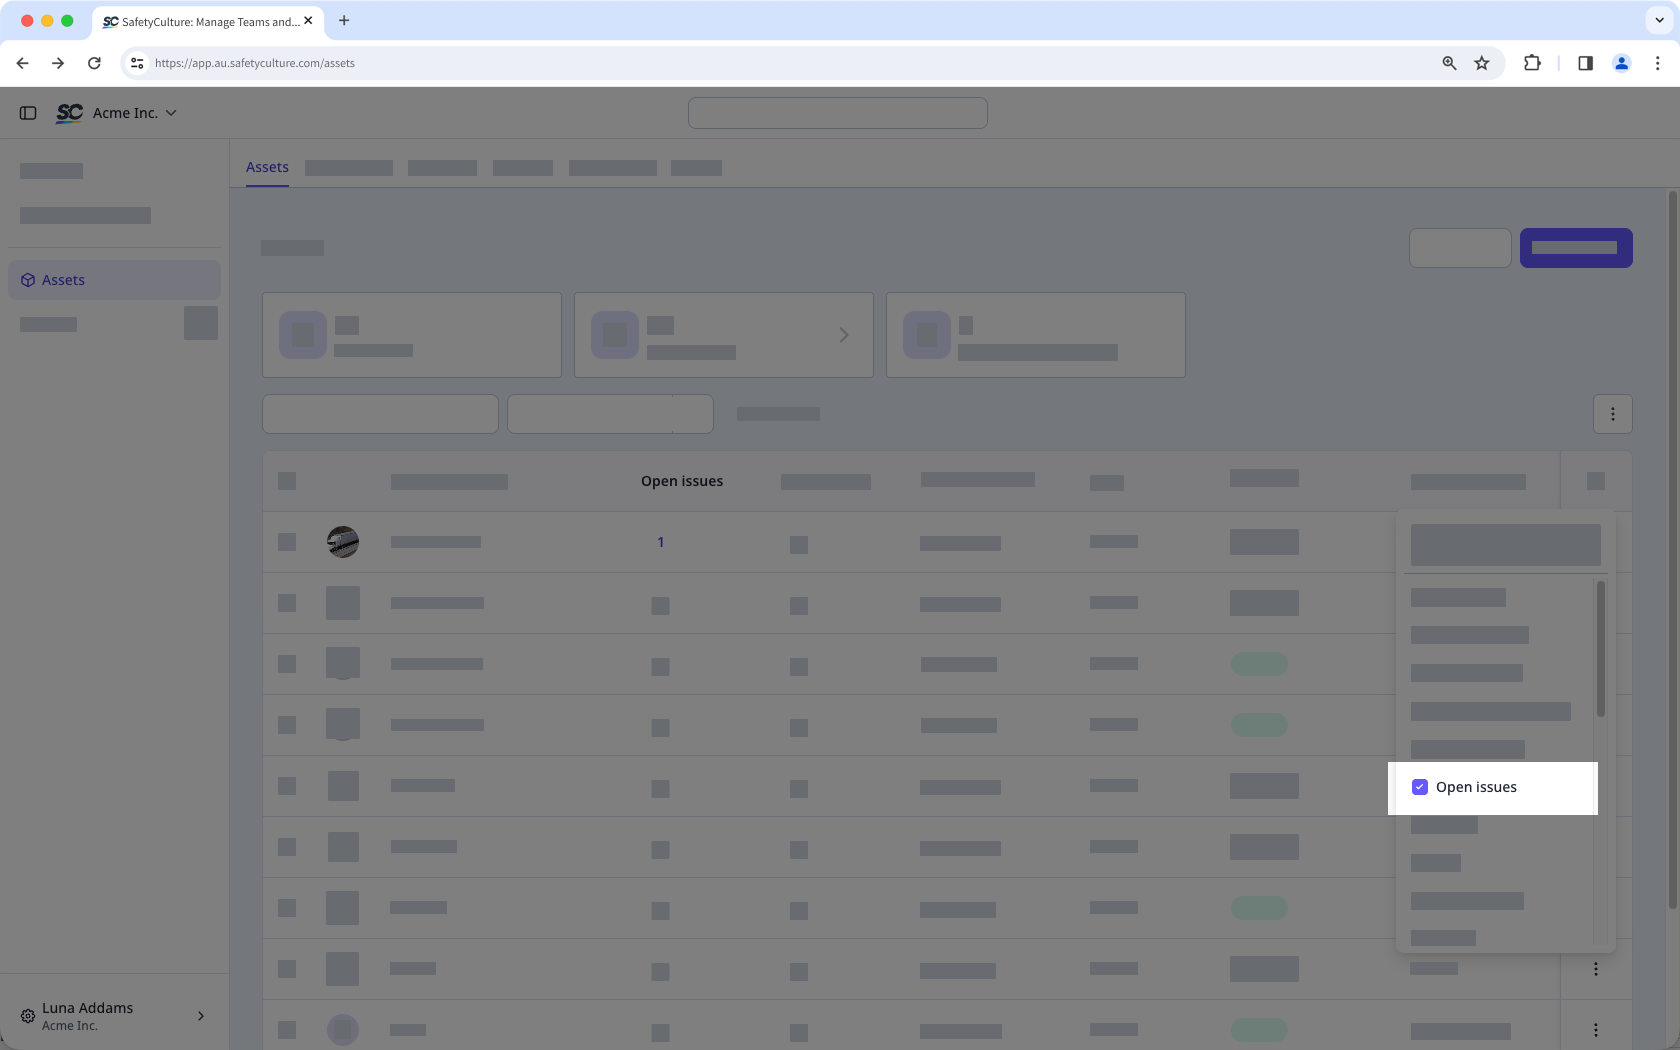Image resolution: width=1680 pixels, height=1050 pixels.
Task: Open the browser extensions puzzle icon
Action: point(1532,63)
